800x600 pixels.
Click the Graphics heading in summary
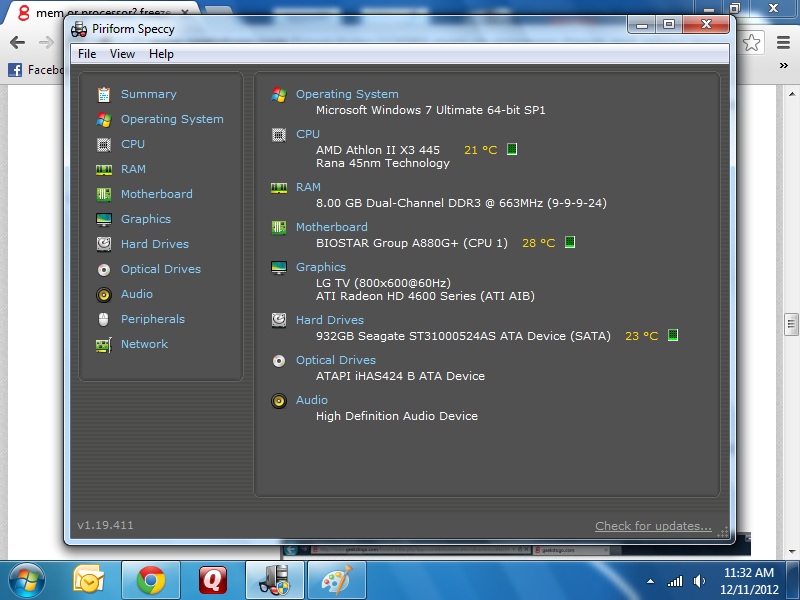tap(321, 267)
